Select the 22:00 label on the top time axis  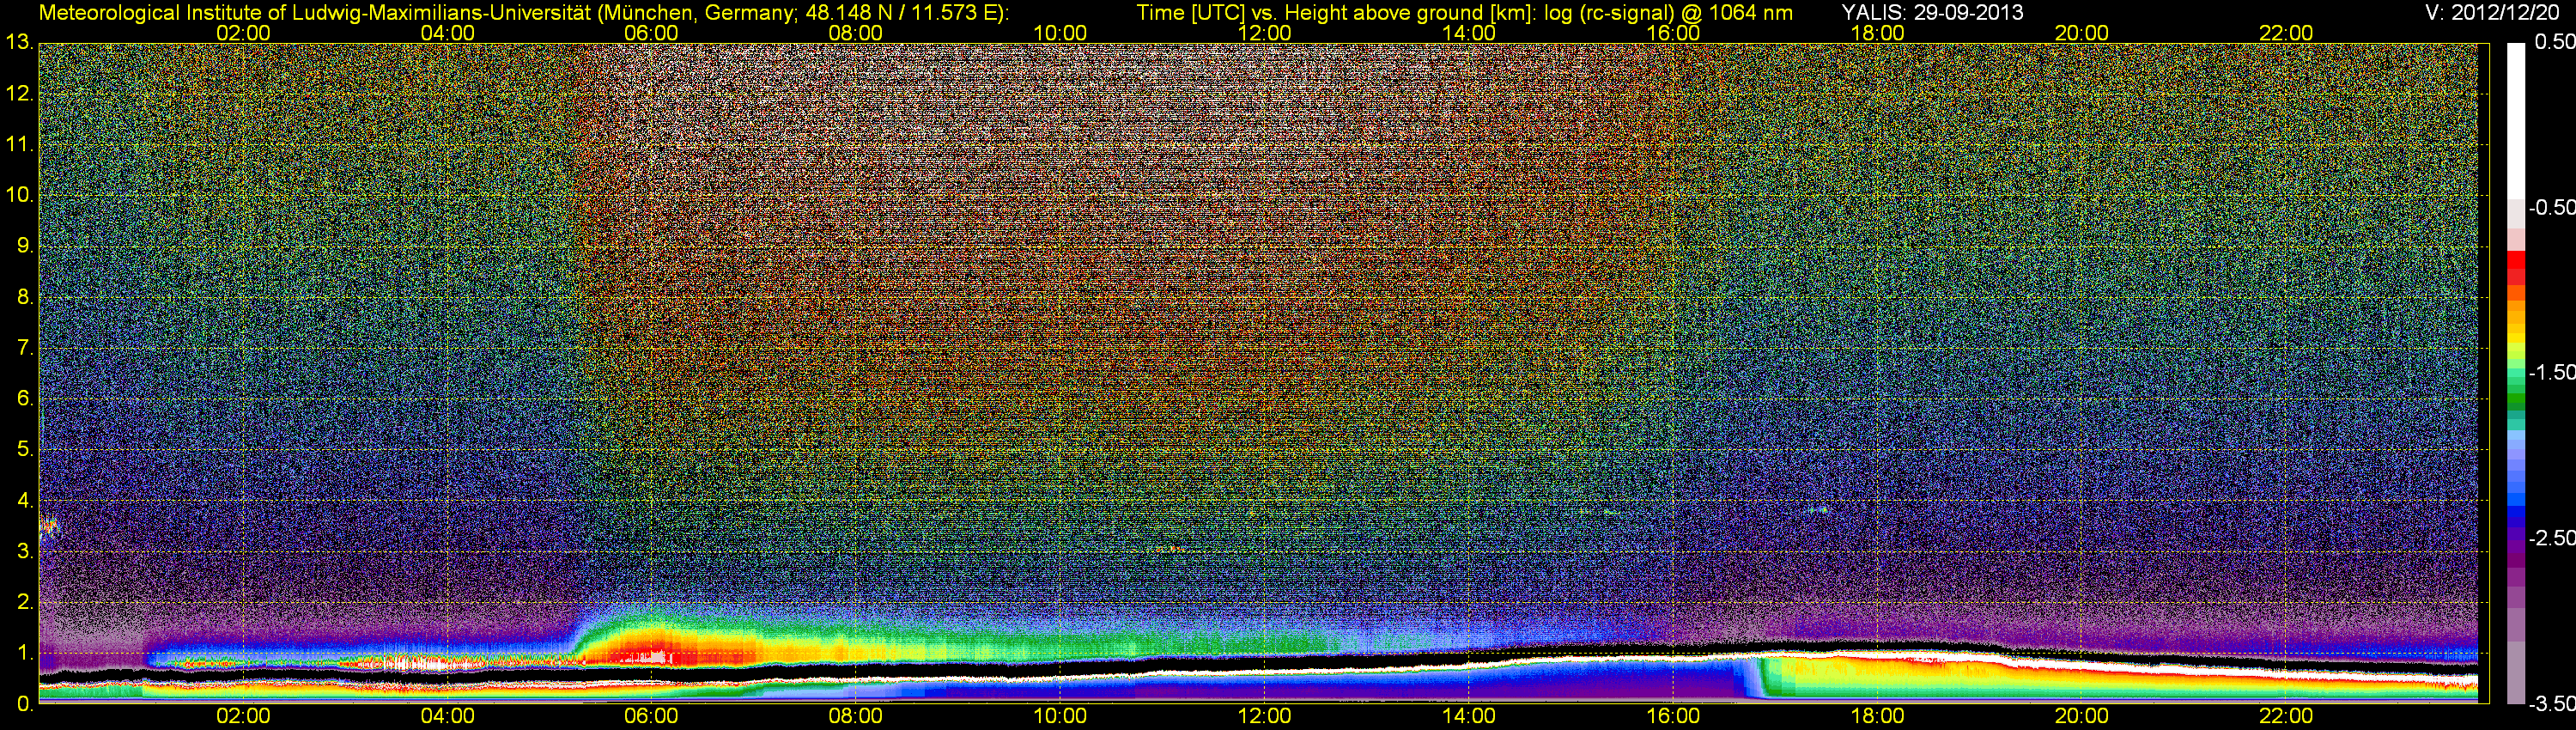click(2286, 33)
